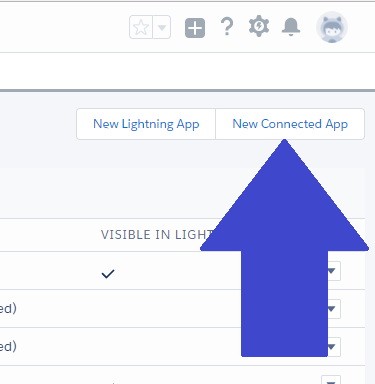Expand actions dropdown on first "ed)" row
375x384 pixels.
332,309
